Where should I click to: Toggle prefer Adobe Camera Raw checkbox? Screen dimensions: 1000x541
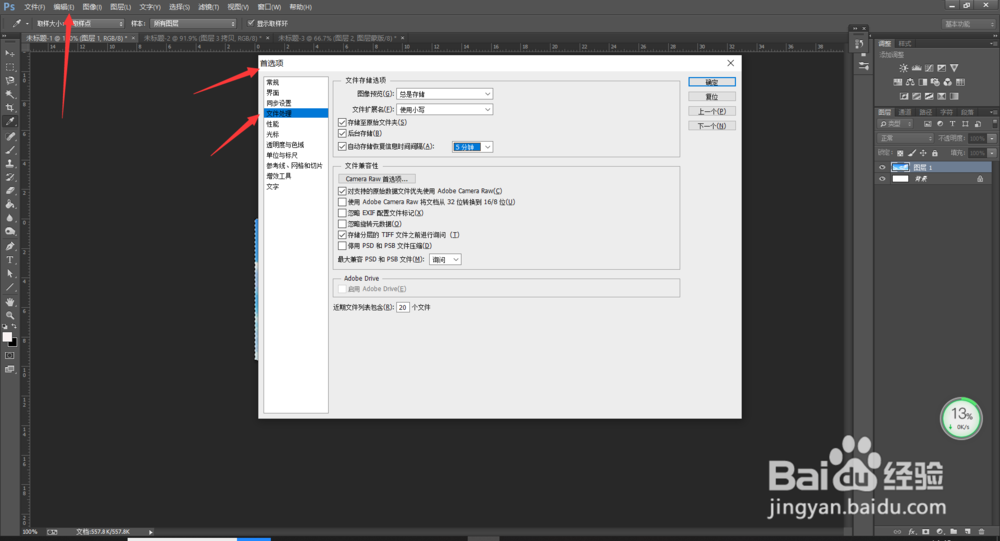click(342, 191)
